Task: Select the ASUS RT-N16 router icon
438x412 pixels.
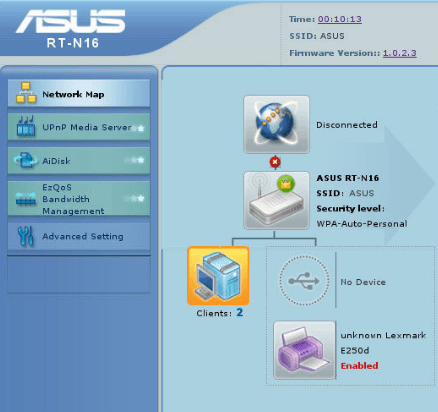Action: [276, 200]
